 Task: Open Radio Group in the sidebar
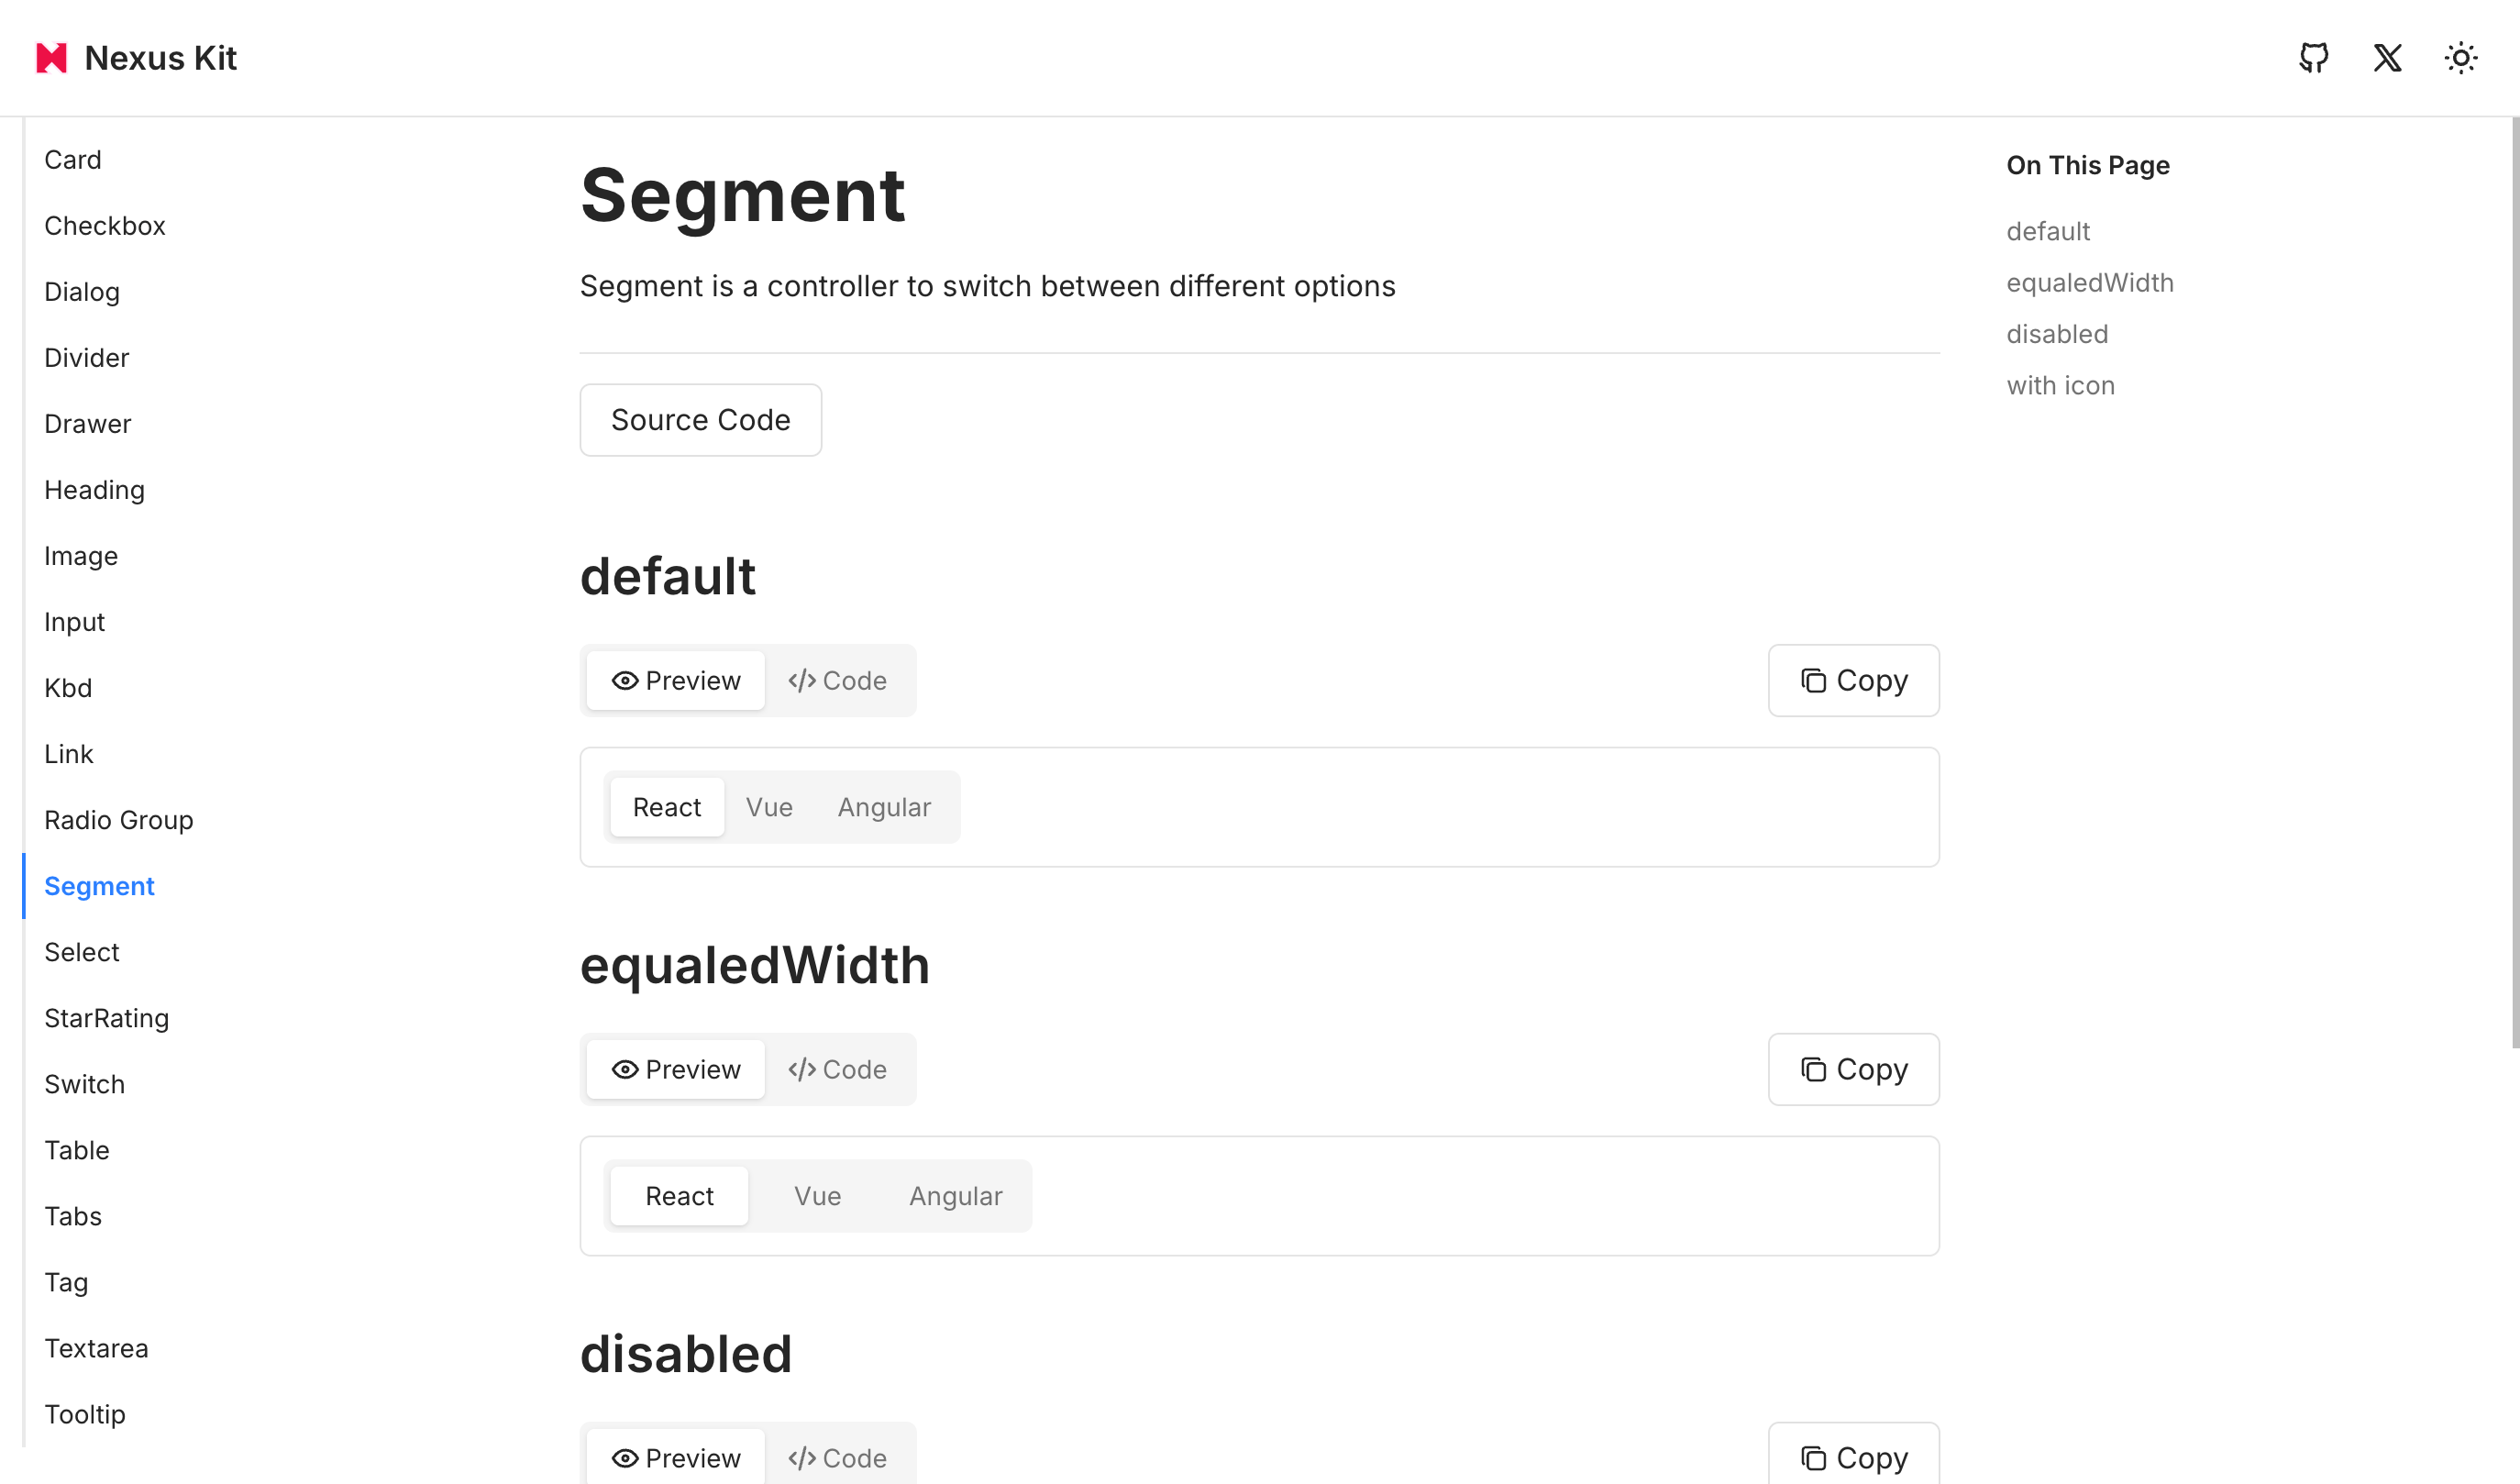pos(119,820)
